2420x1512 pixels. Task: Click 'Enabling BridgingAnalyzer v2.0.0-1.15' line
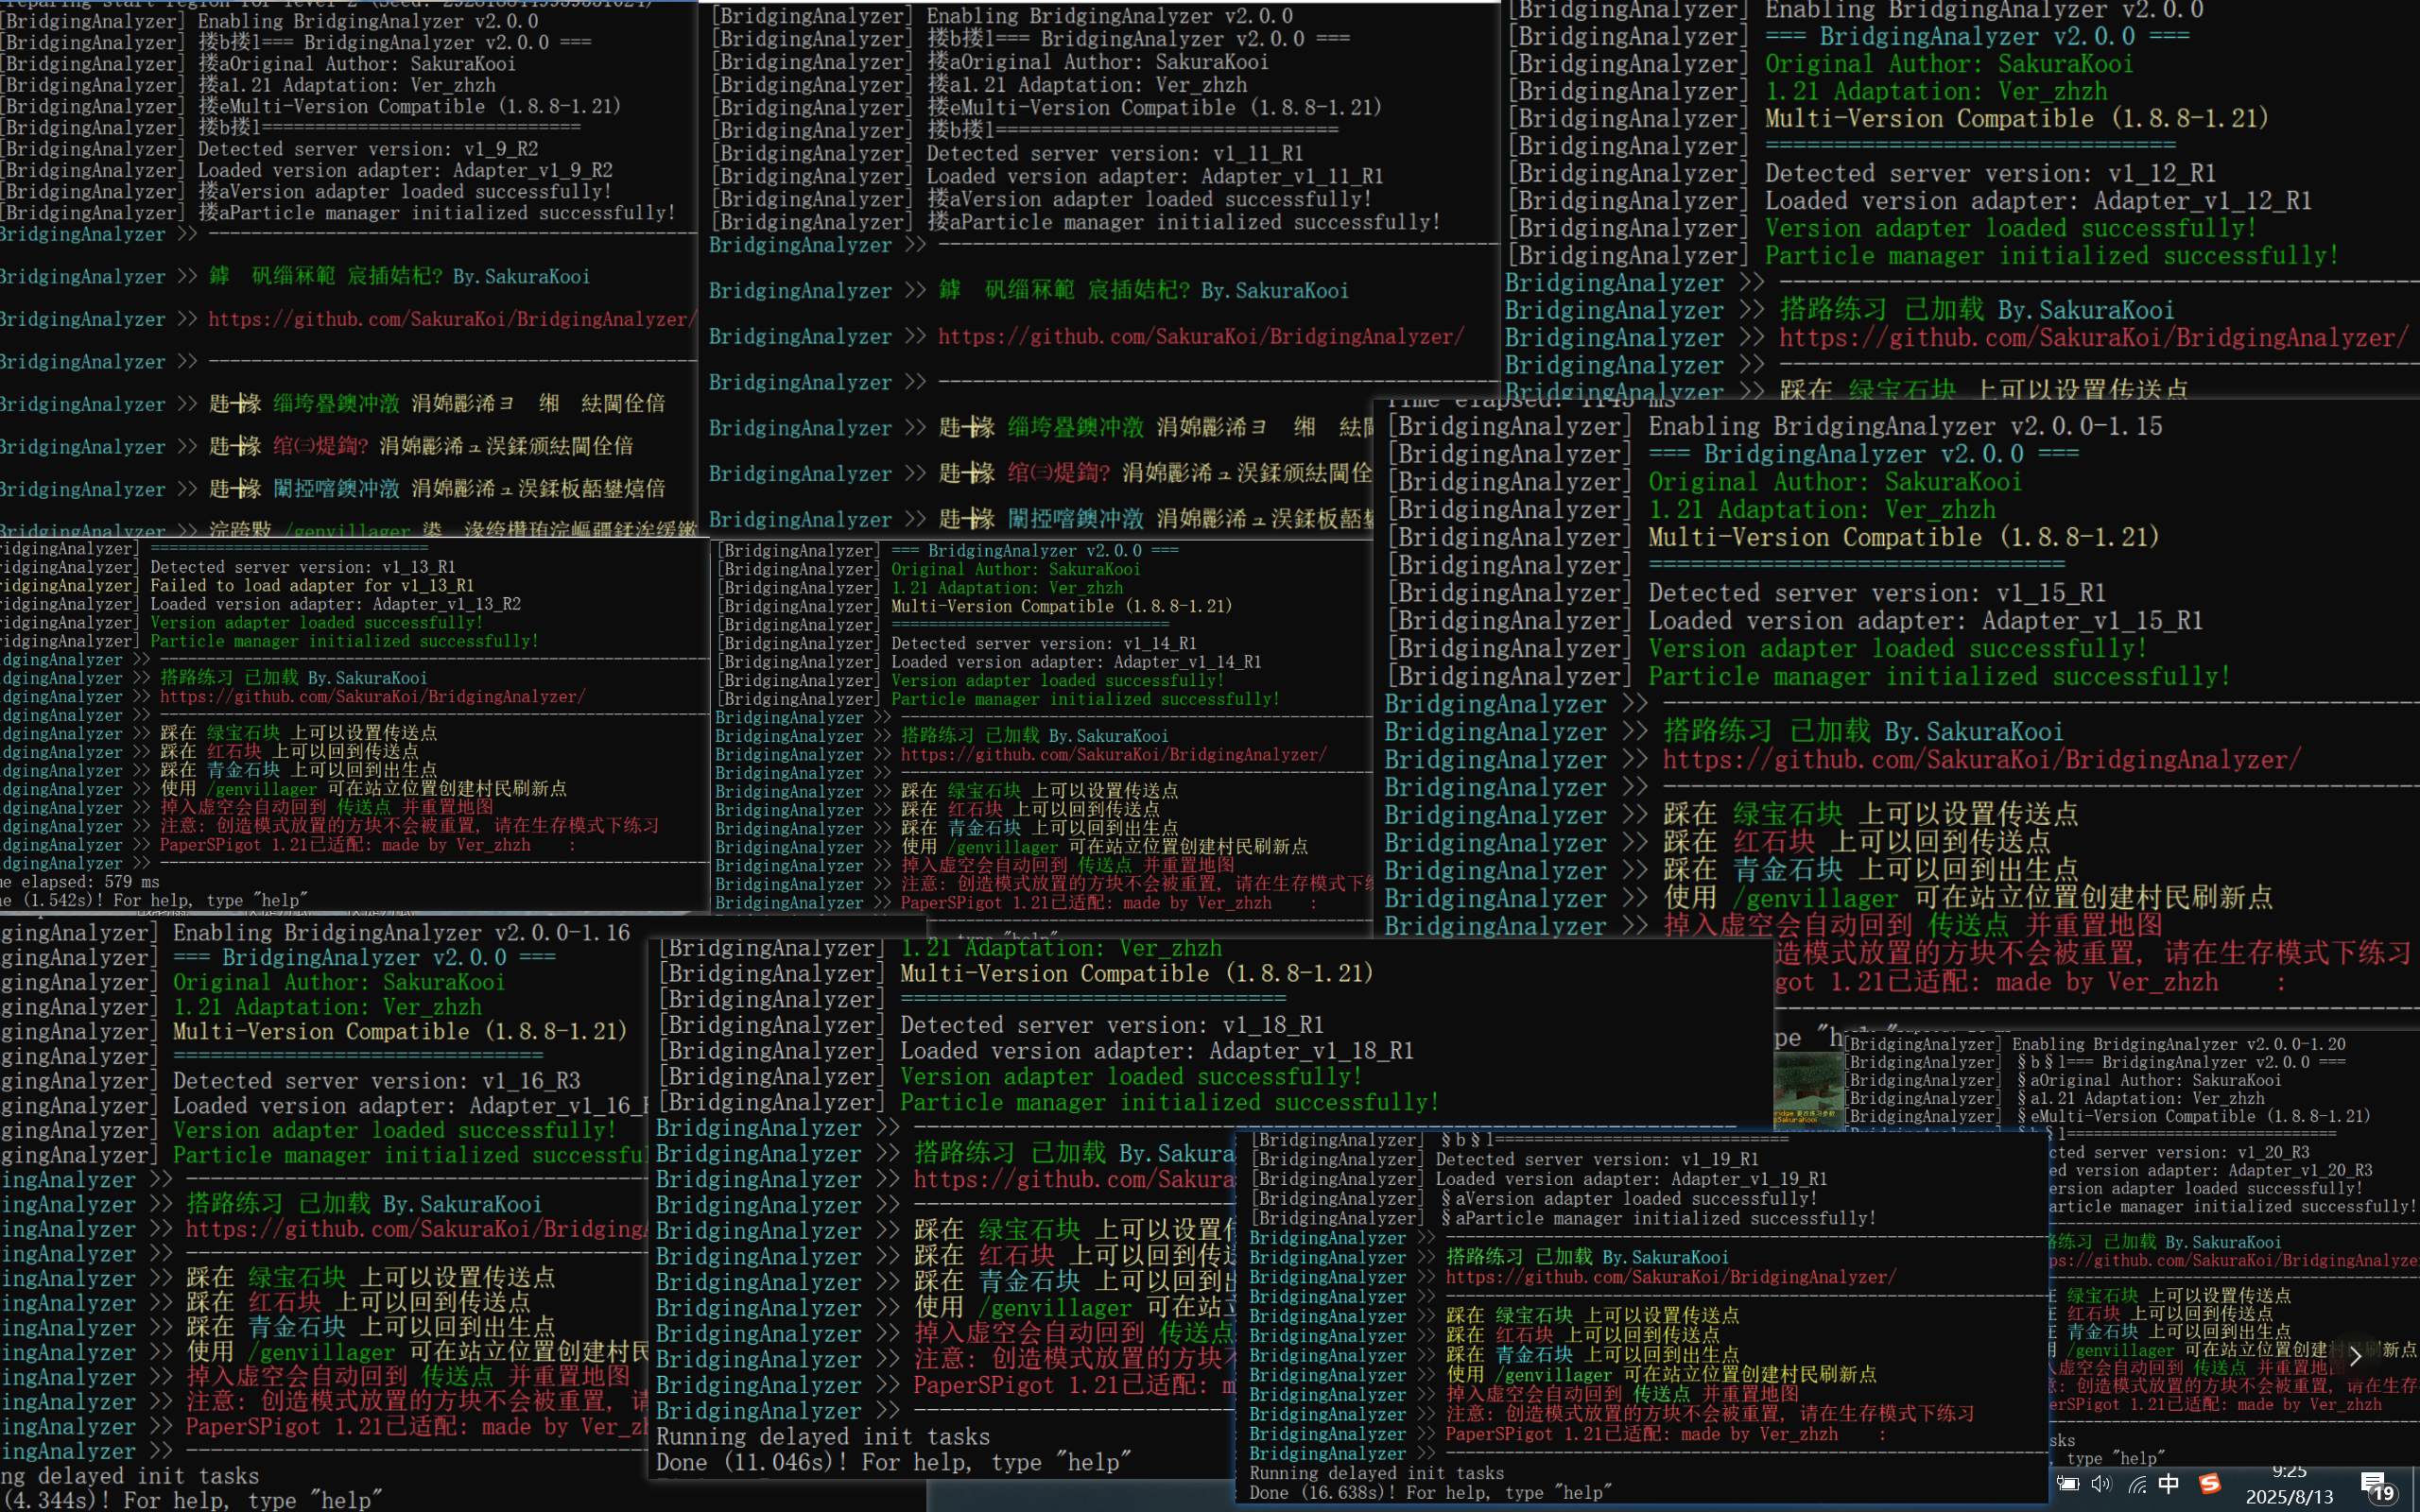pos(1905,426)
